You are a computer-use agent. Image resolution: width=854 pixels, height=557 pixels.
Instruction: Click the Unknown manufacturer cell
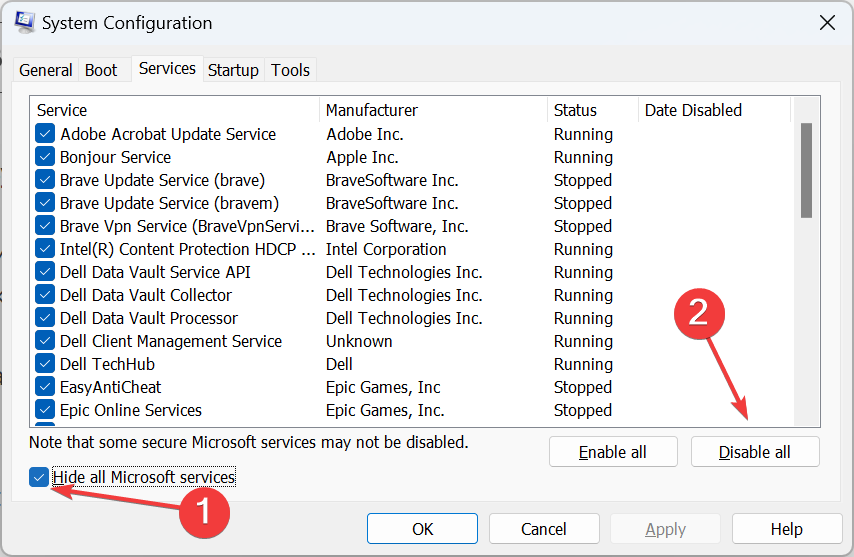[359, 341]
